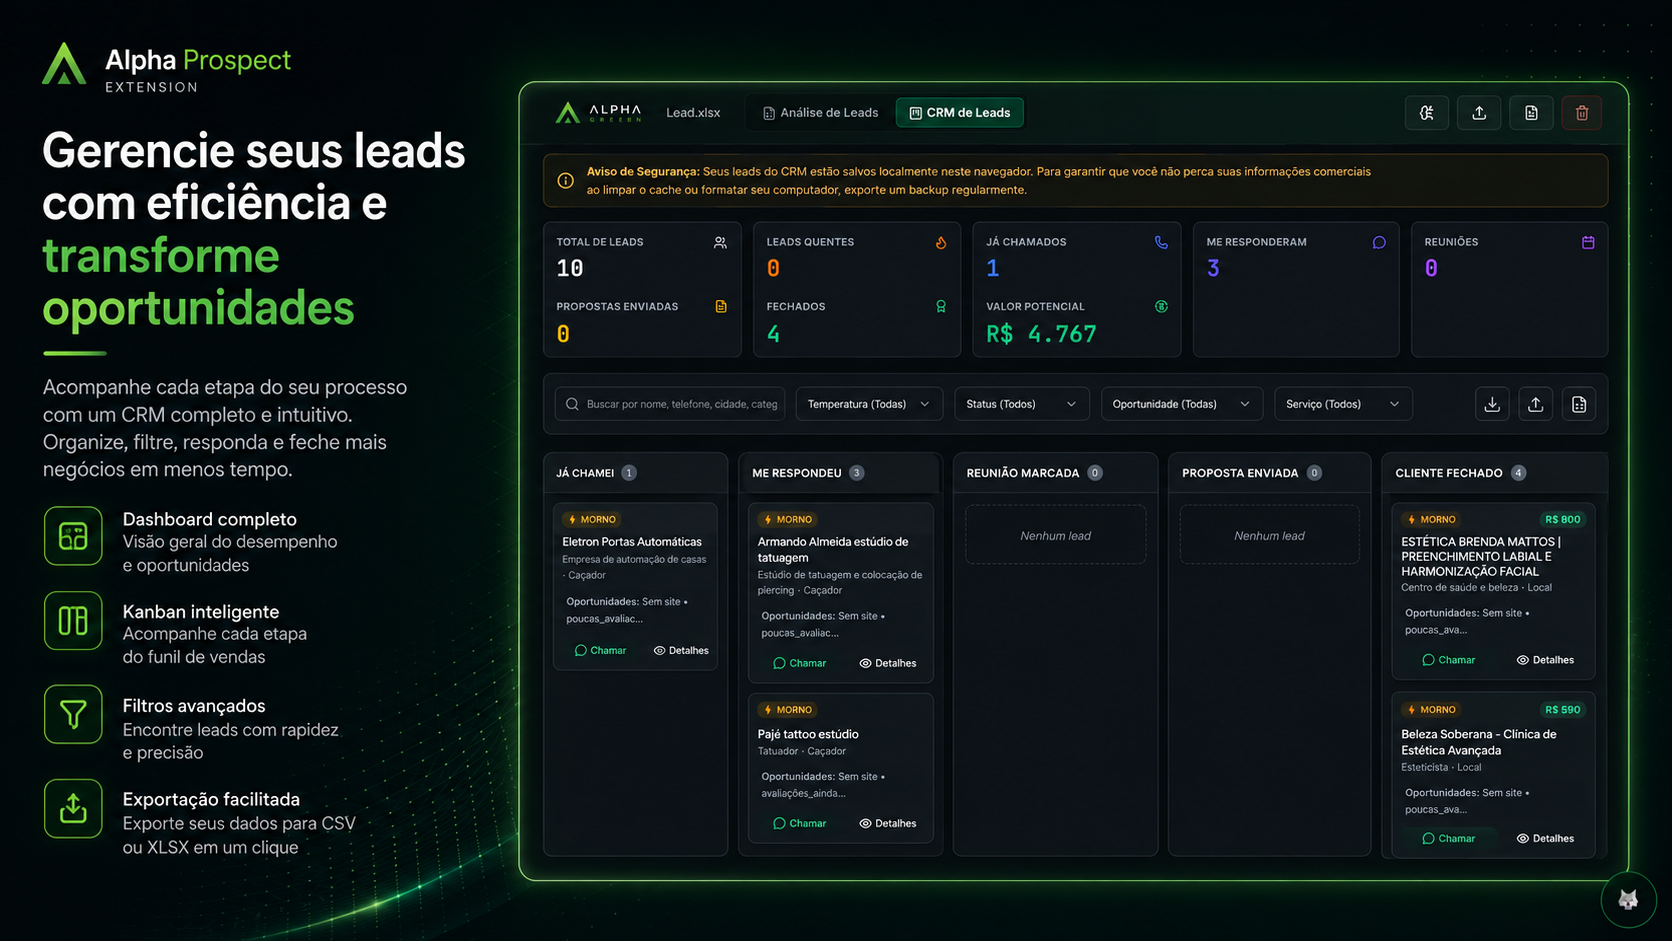The width and height of the screenshot is (1672, 941).
Task: Click the R$ 4.767 Valor Potencial value
Action: pos(1041,334)
